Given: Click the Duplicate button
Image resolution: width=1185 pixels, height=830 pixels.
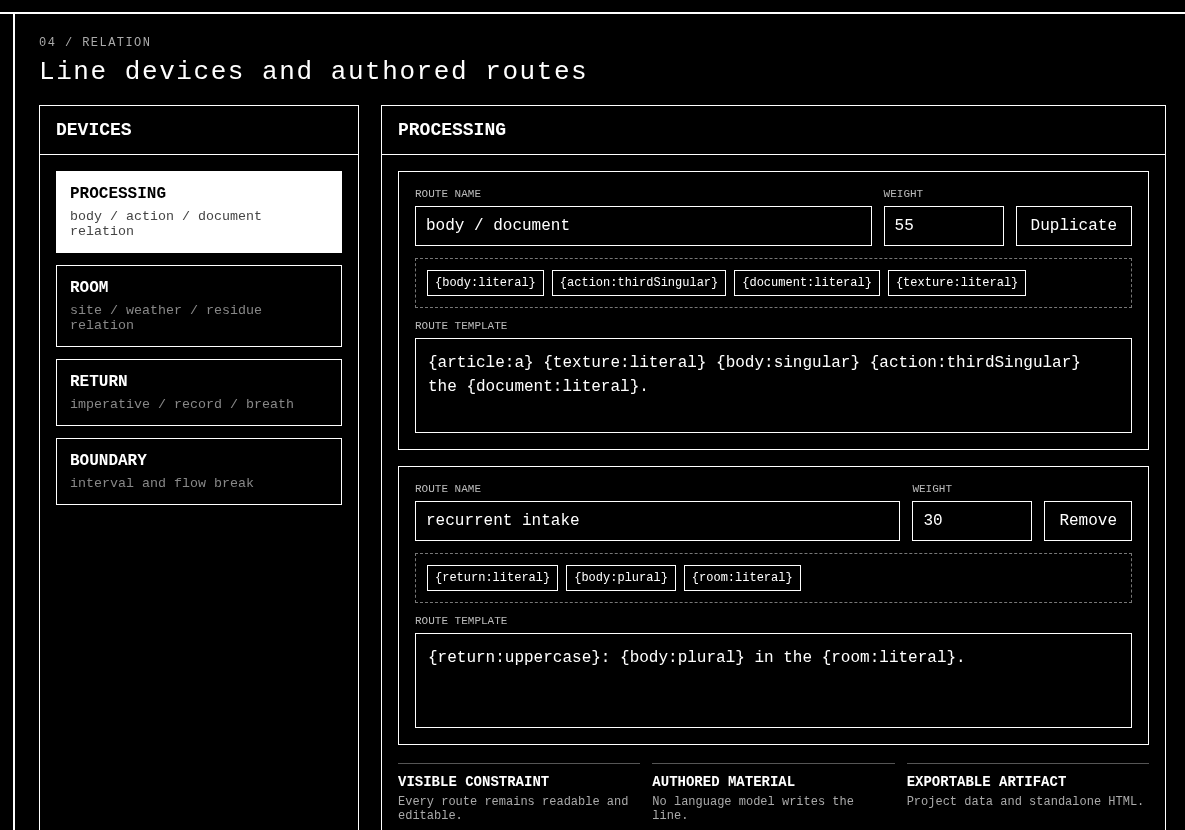Looking at the screenshot, I should (x=1073, y=225).
